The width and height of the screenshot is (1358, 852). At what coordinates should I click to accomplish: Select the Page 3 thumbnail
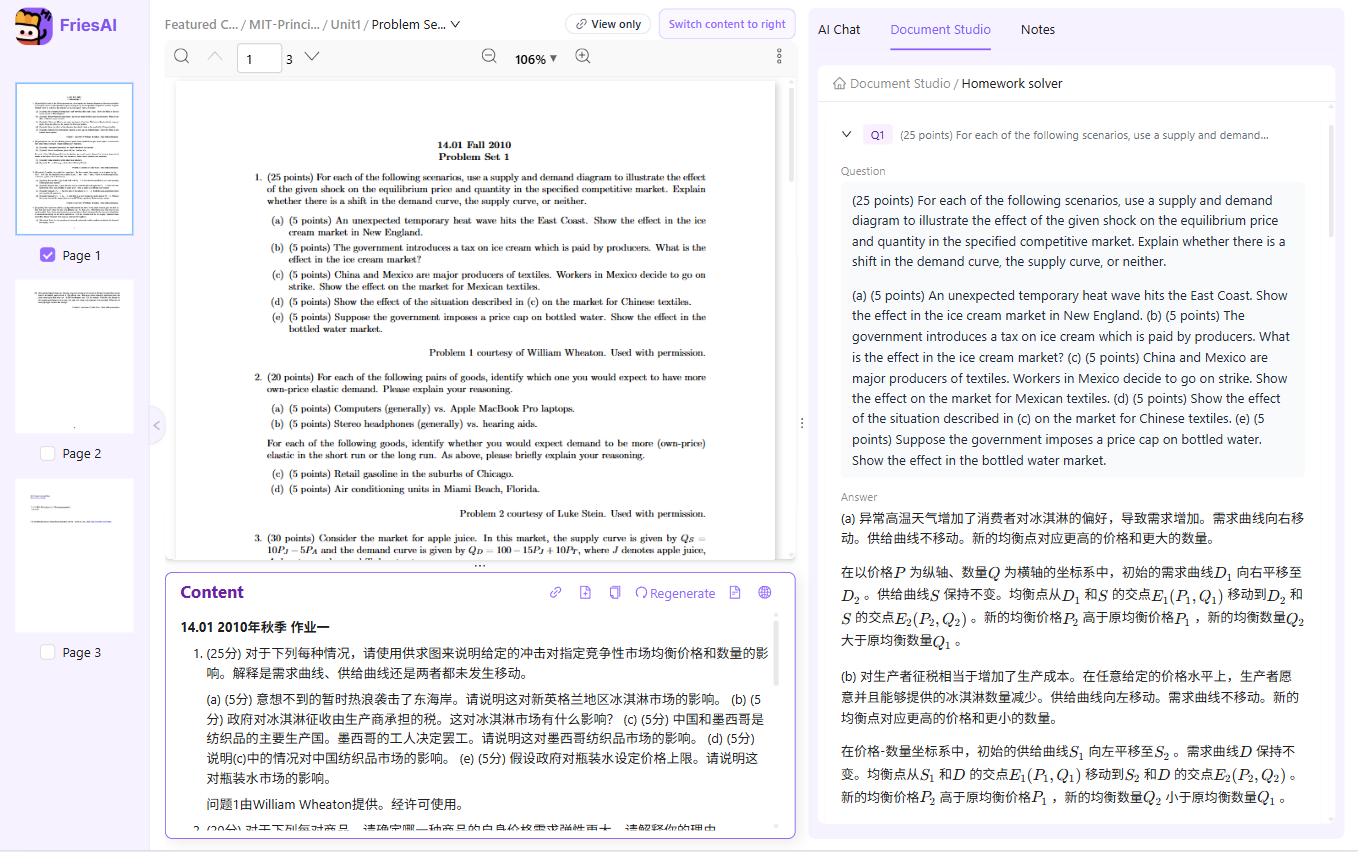point(75,555)
